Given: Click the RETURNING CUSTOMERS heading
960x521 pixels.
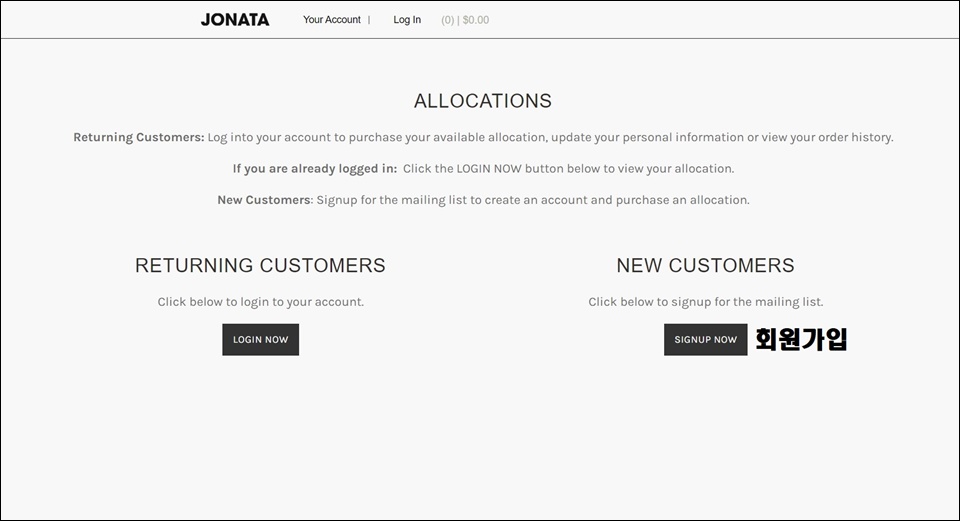Looking at the screenshot, I should [260, 266].
